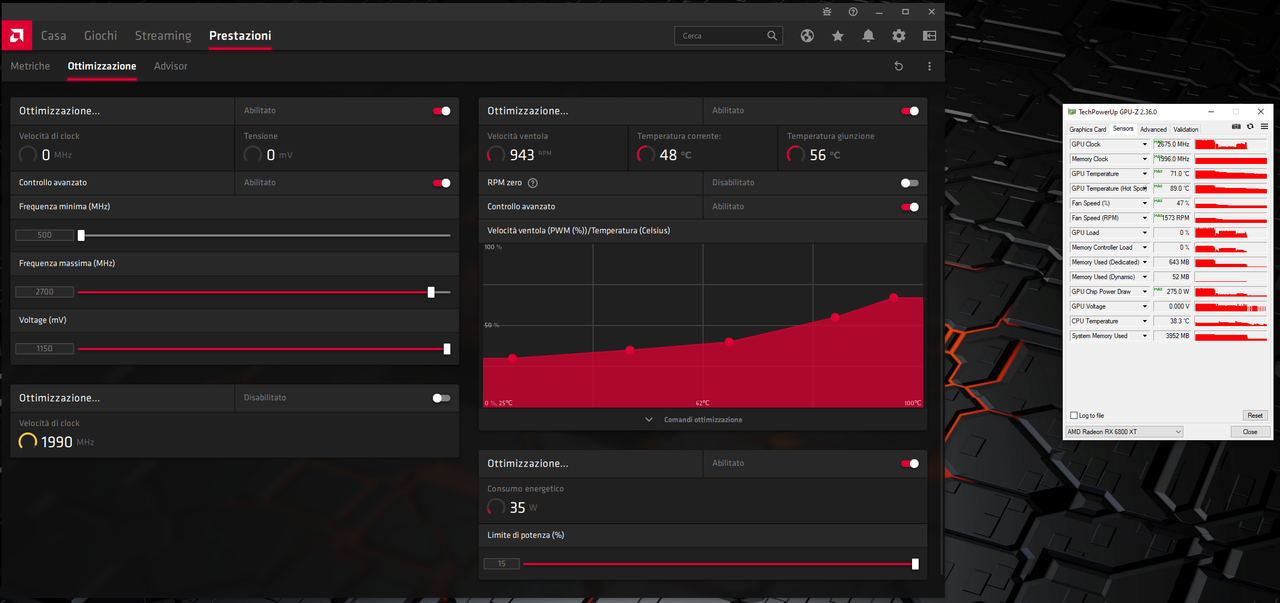This screenshot has width=1280, height=603.
Task: Open CPU Temperature sensor dropdown arrow
Action: [x=1145, y=321]
